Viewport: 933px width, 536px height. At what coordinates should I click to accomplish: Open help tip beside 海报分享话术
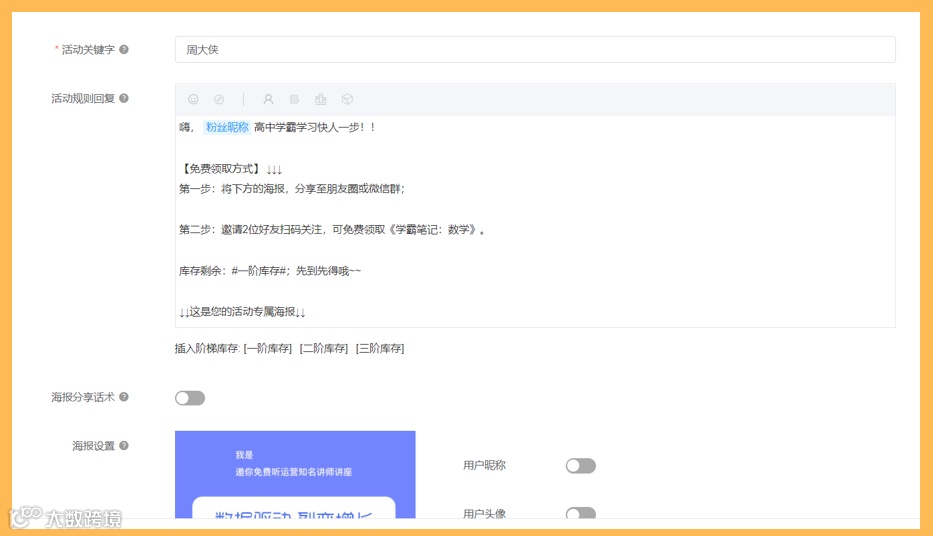coord(124,397)
